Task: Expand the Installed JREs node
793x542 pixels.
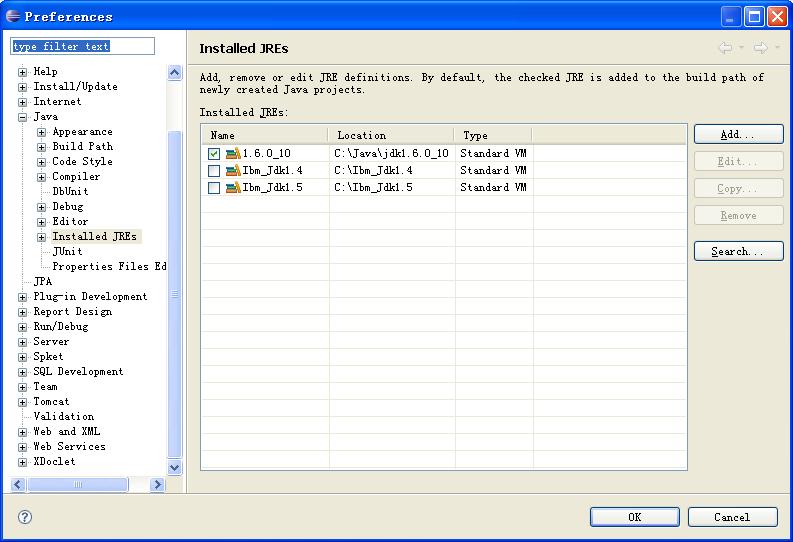Action: (x=41, y=237)
